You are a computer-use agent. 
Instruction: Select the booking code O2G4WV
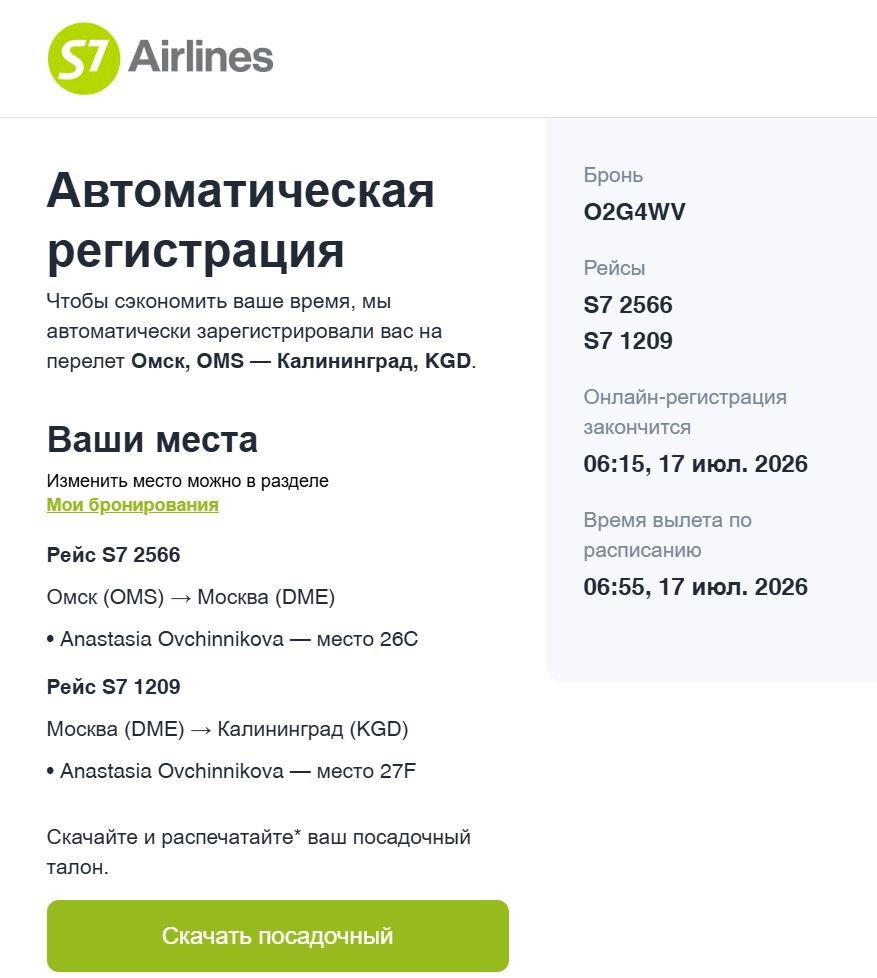tap(634, 212)
